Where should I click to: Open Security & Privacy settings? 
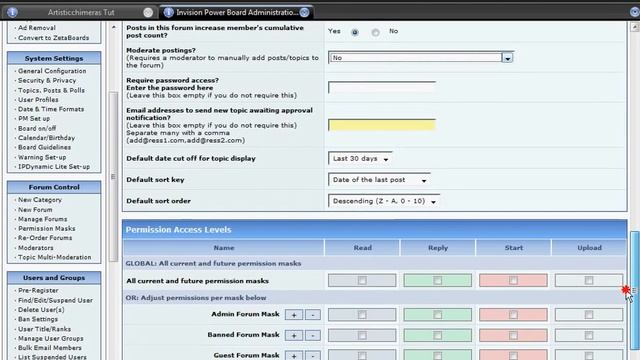[x=47, y=80]
